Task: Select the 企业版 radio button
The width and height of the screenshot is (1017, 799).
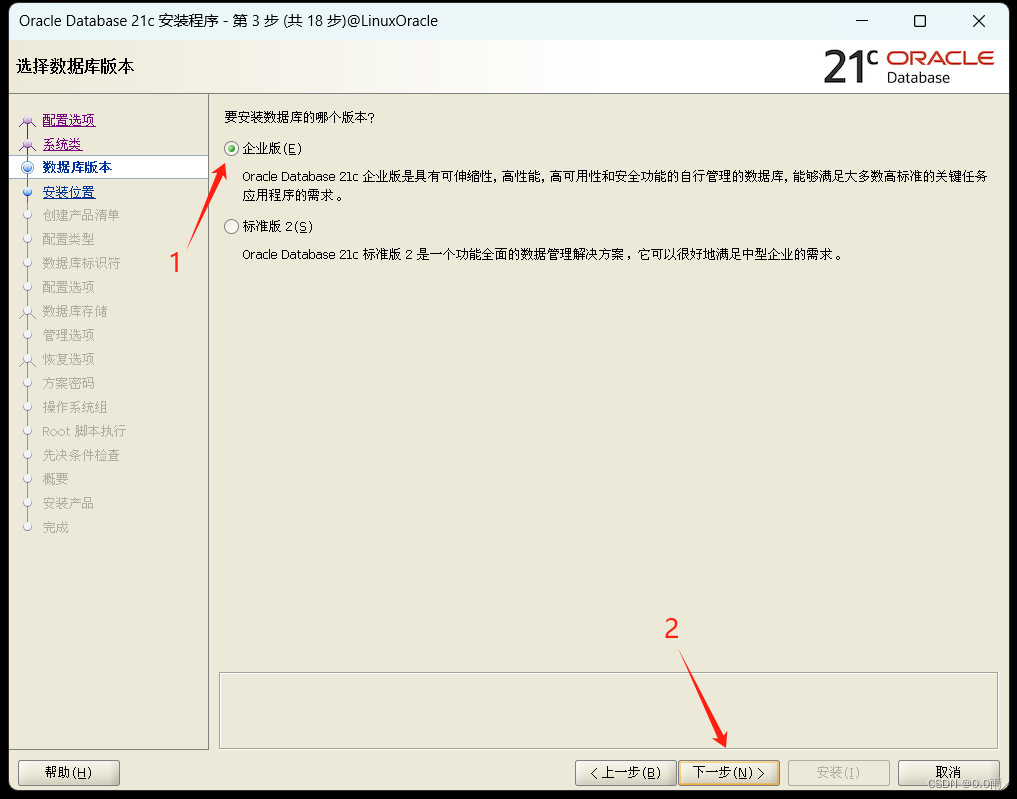Action: pos(230,147)
